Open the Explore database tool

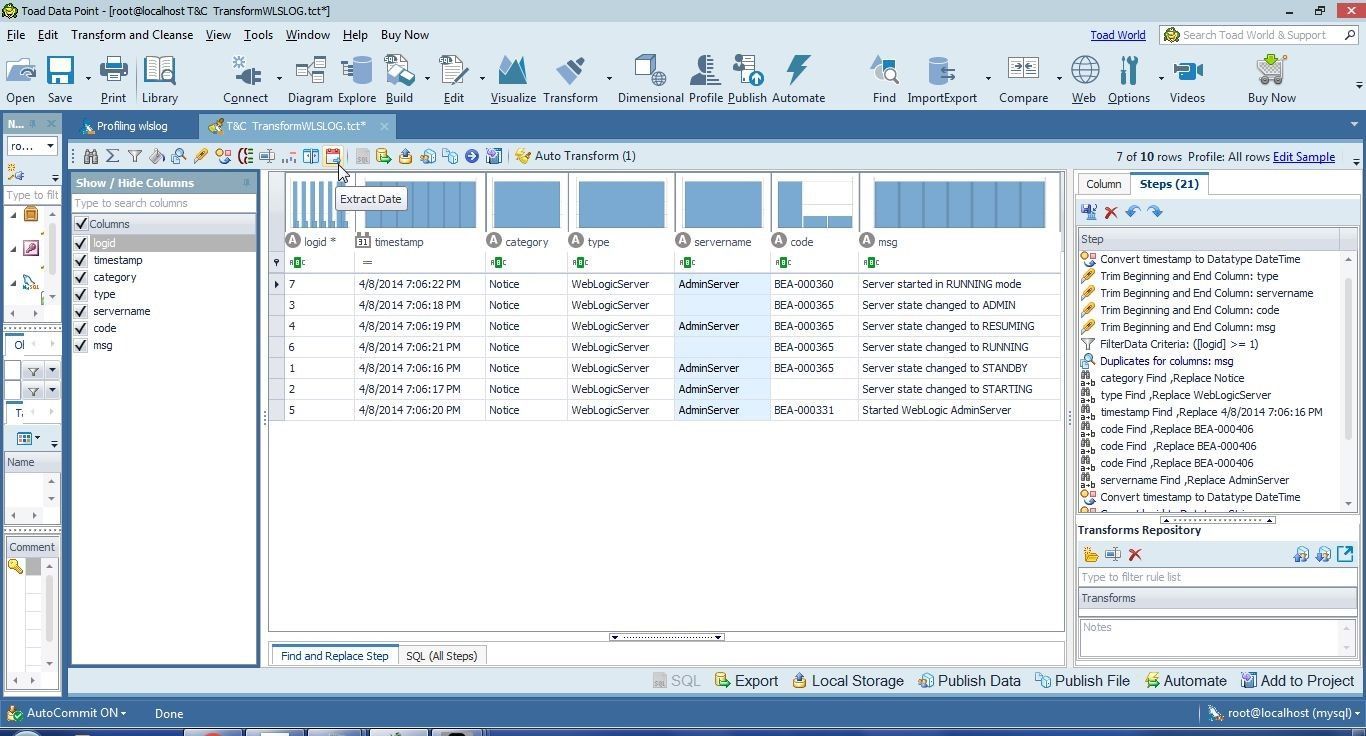[356, 79]
